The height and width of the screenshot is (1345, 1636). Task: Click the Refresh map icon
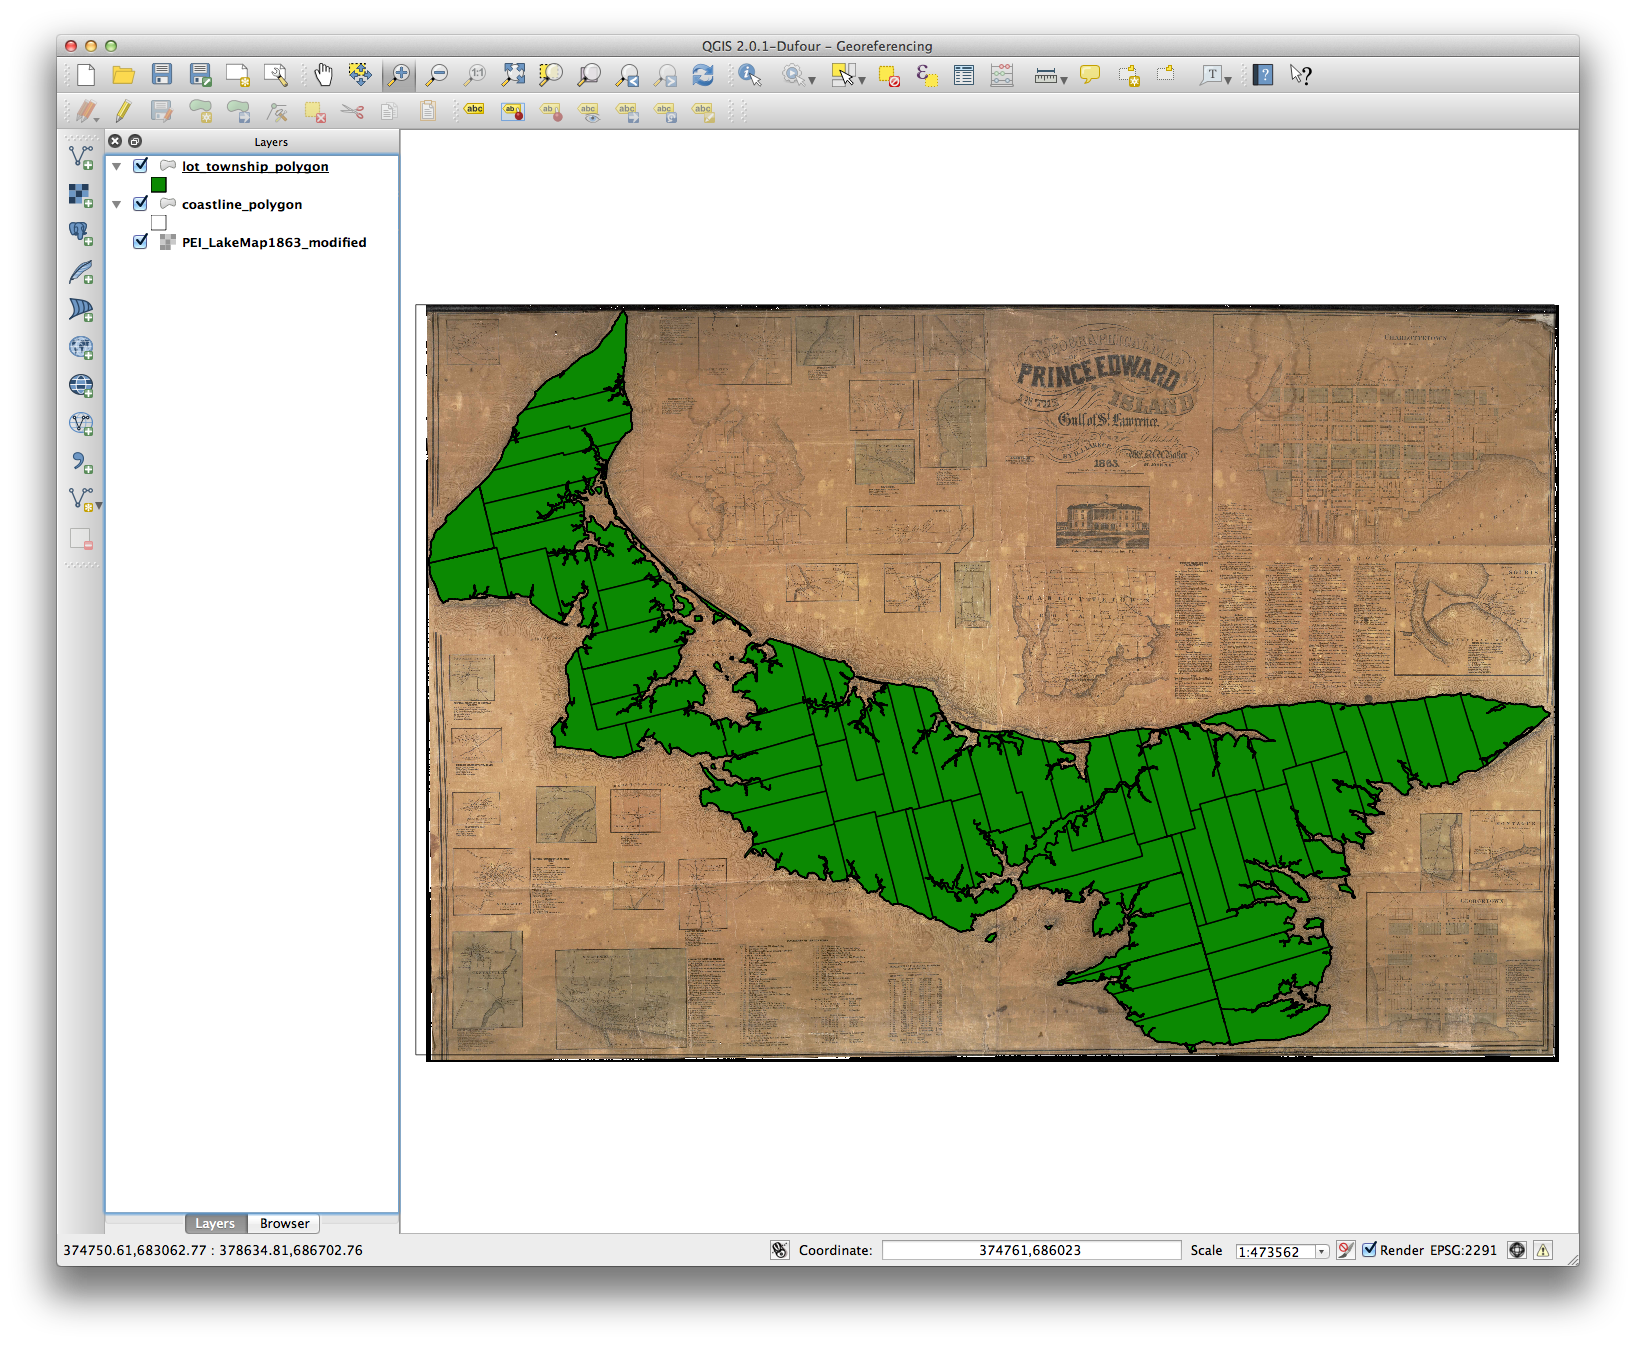(703, 75)
